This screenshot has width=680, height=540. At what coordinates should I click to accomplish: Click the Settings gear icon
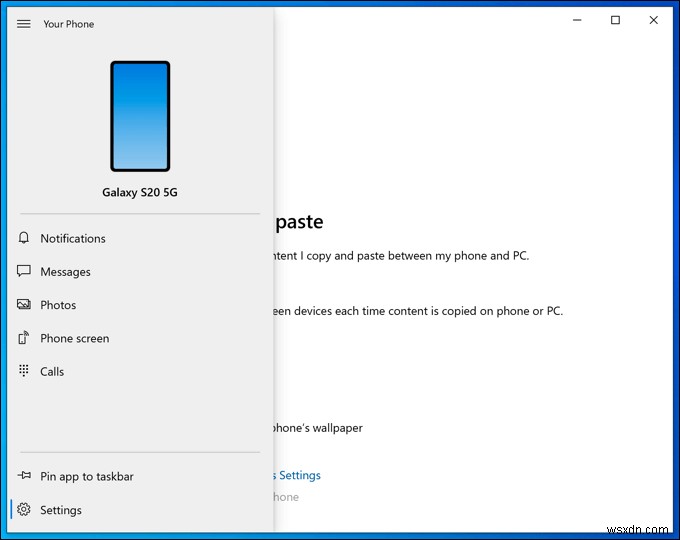24,510
